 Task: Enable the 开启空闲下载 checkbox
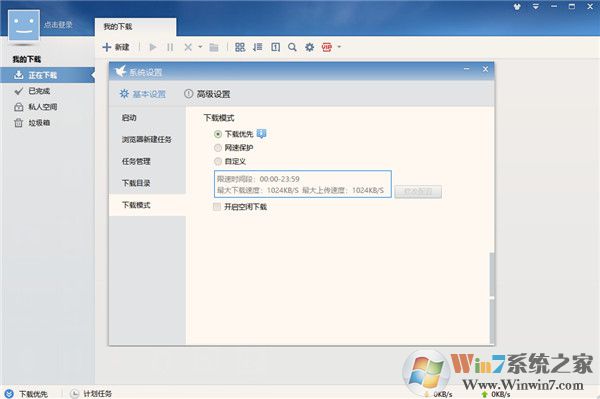click(217, 207)
